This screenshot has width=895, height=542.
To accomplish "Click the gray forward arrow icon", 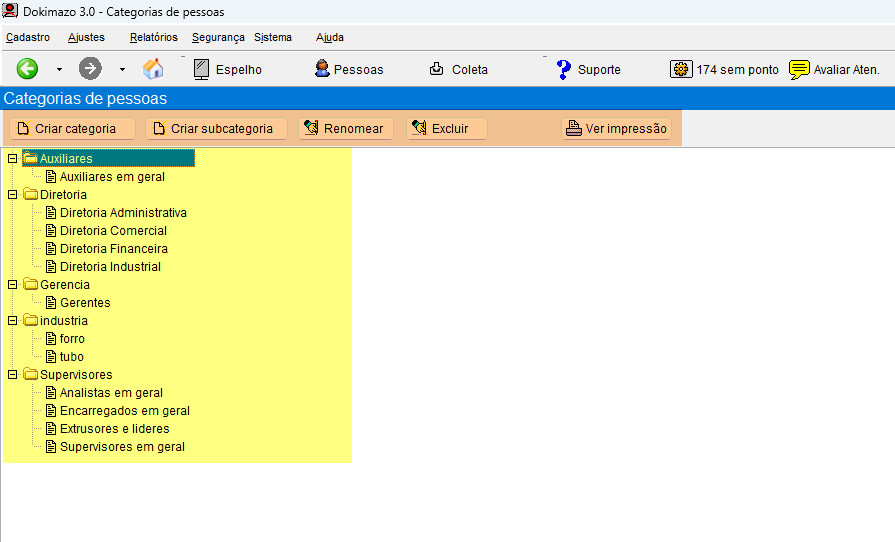I will [x=90, y=69].
